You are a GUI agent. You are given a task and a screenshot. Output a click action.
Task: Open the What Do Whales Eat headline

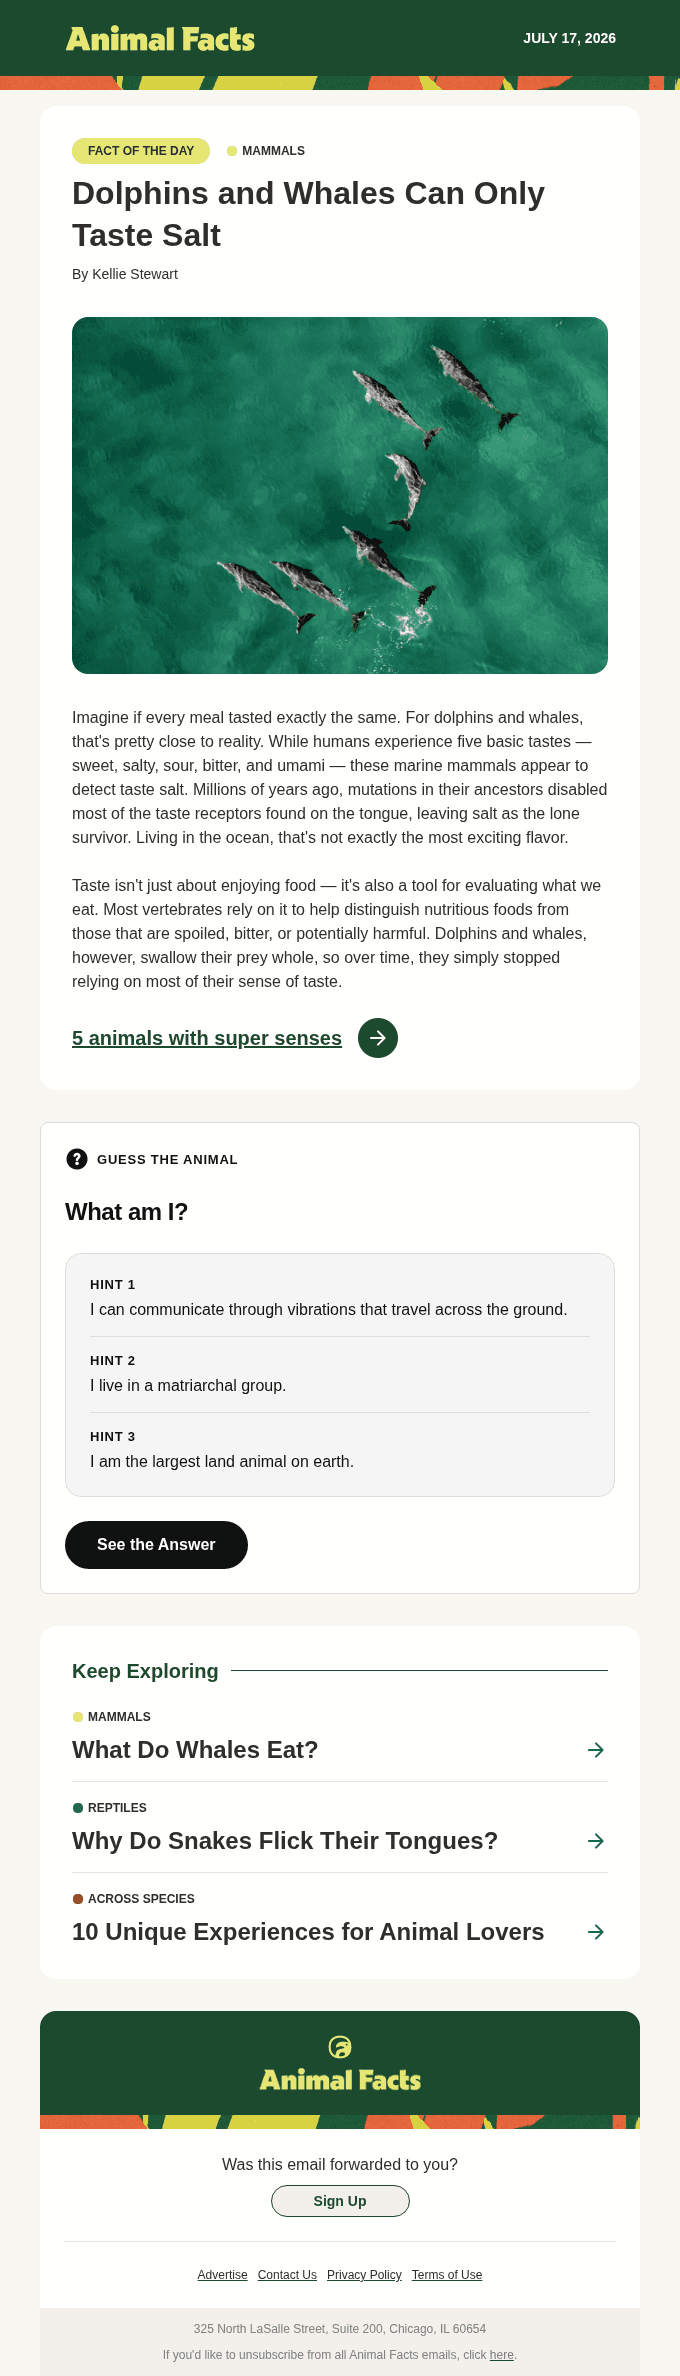[x=195, y=1750]
